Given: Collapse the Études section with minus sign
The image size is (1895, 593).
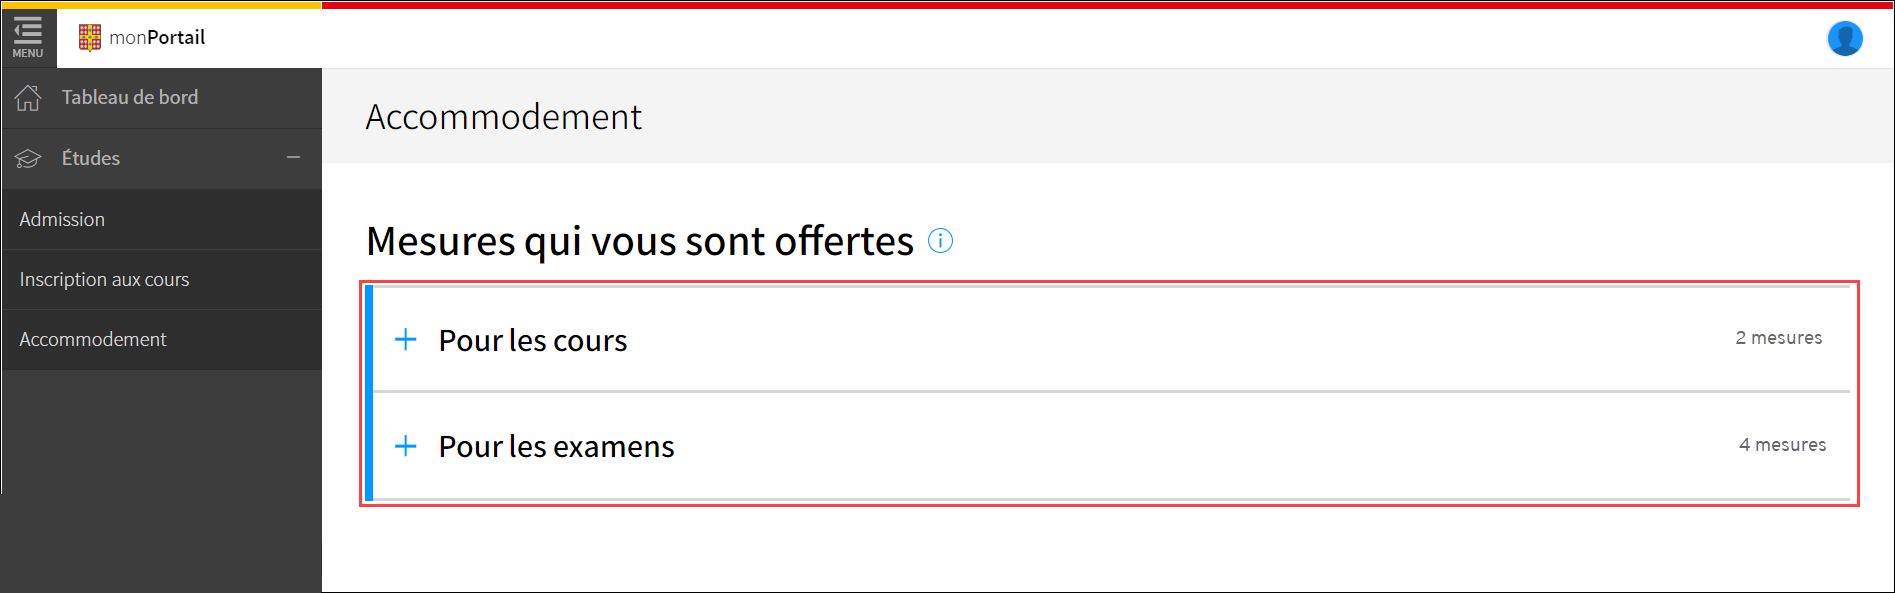Looking at the screenshot, I should [293, 158].
